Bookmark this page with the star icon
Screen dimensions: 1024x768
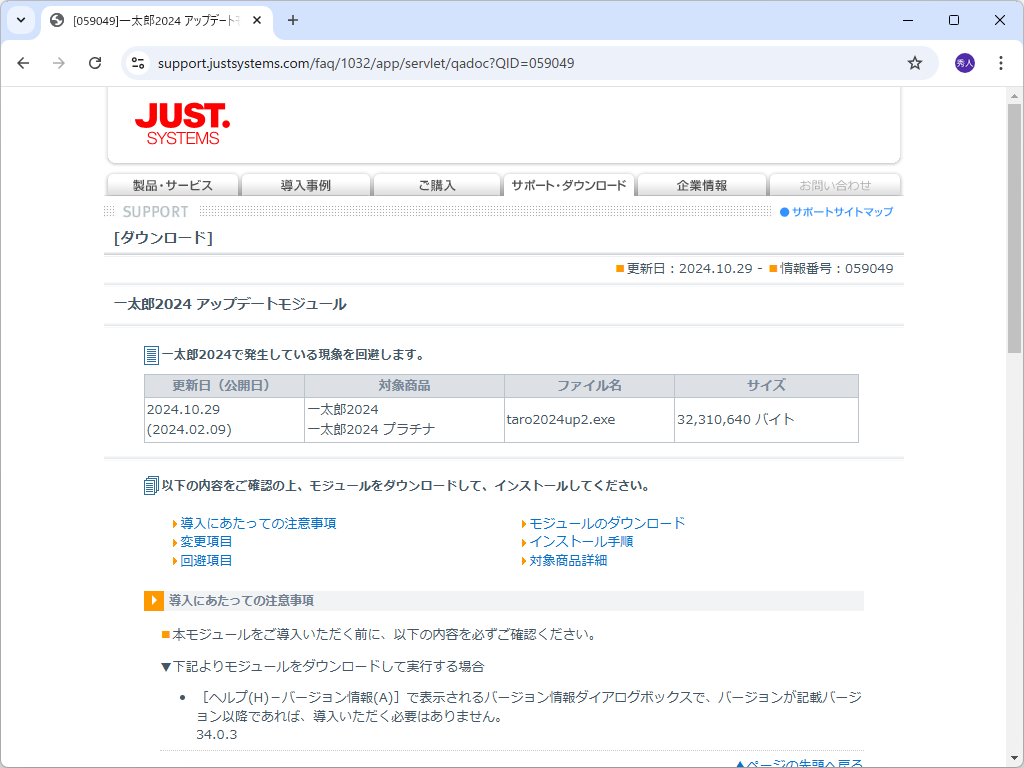click(914, 62)
